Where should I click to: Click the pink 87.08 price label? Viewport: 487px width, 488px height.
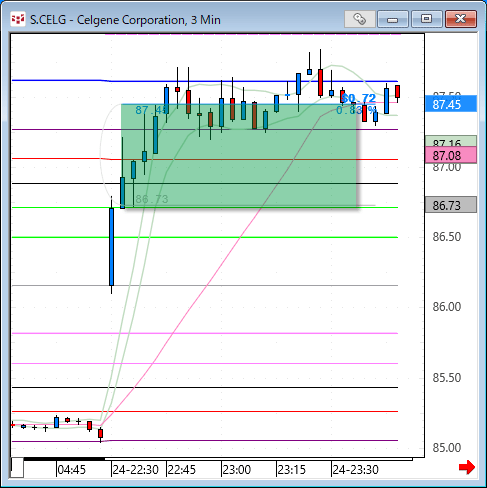(x=451, y=155)
